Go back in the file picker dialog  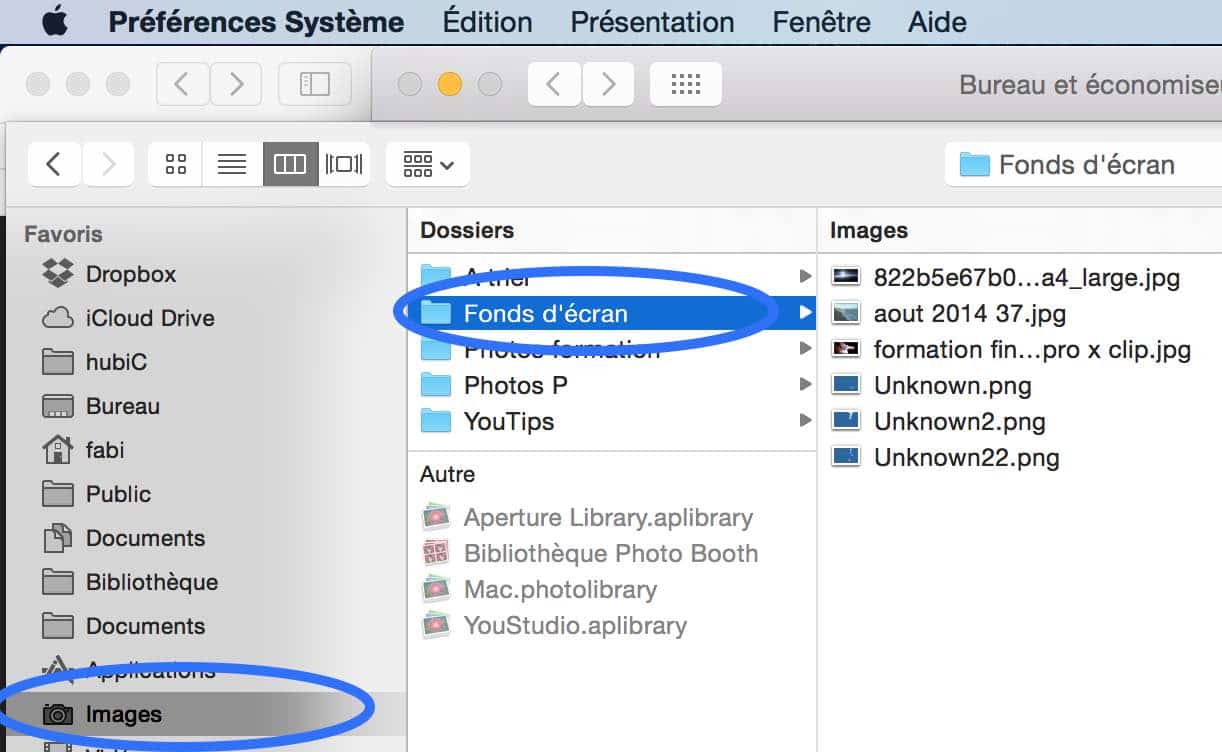click(55, 164)
